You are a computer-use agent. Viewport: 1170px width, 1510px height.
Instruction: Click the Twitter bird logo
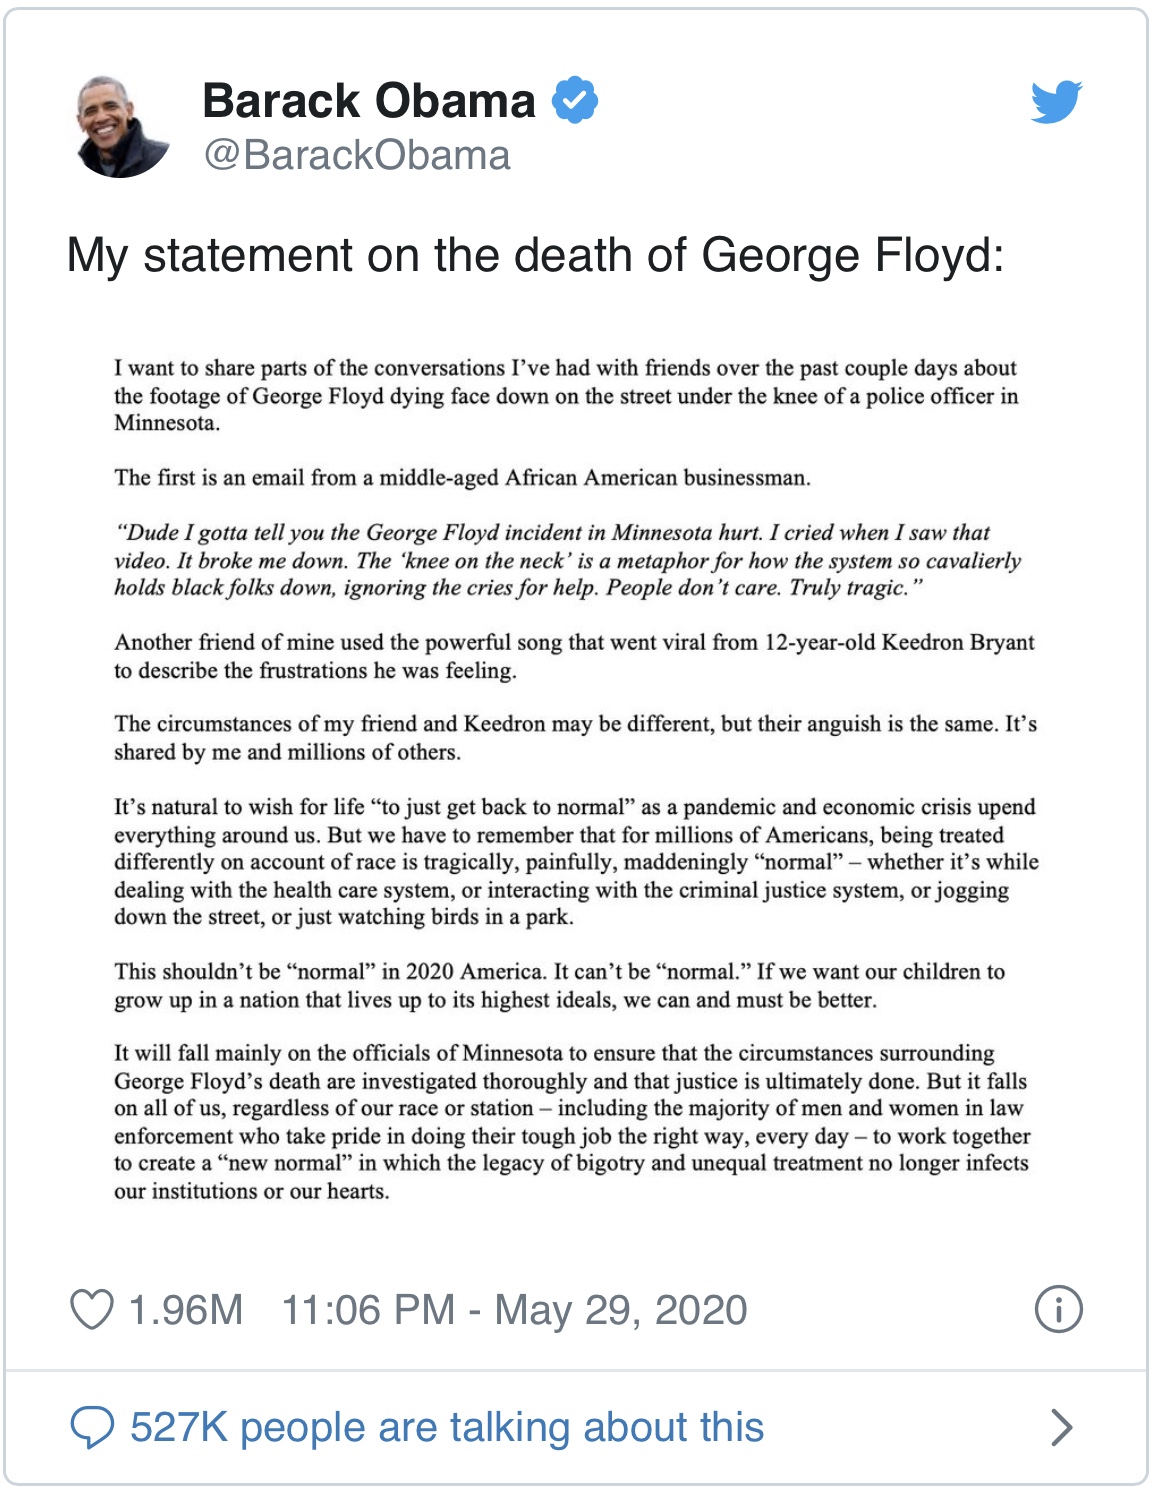coord(1056,101)
